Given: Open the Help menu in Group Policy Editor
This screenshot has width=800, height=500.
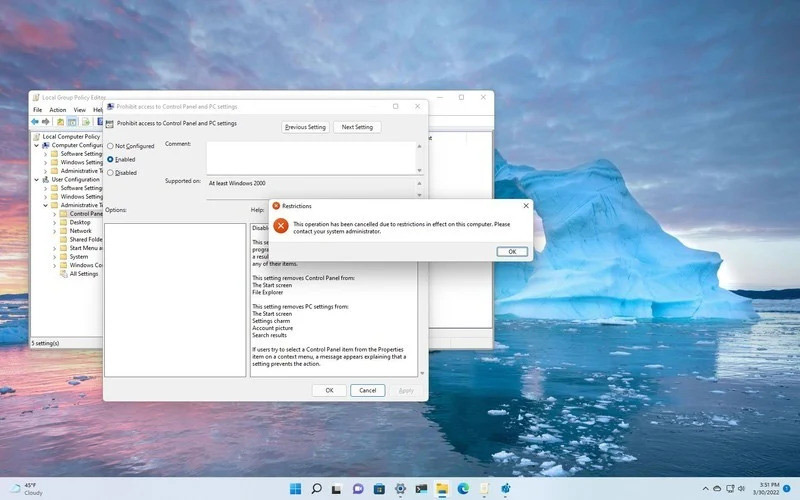Looking at the screenshot, I should click(97, 110).
